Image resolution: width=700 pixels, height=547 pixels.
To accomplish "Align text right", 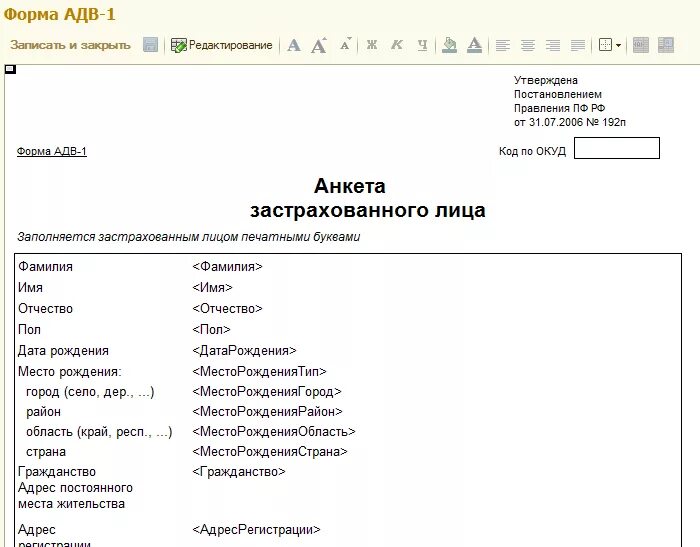I will point(553,45).
